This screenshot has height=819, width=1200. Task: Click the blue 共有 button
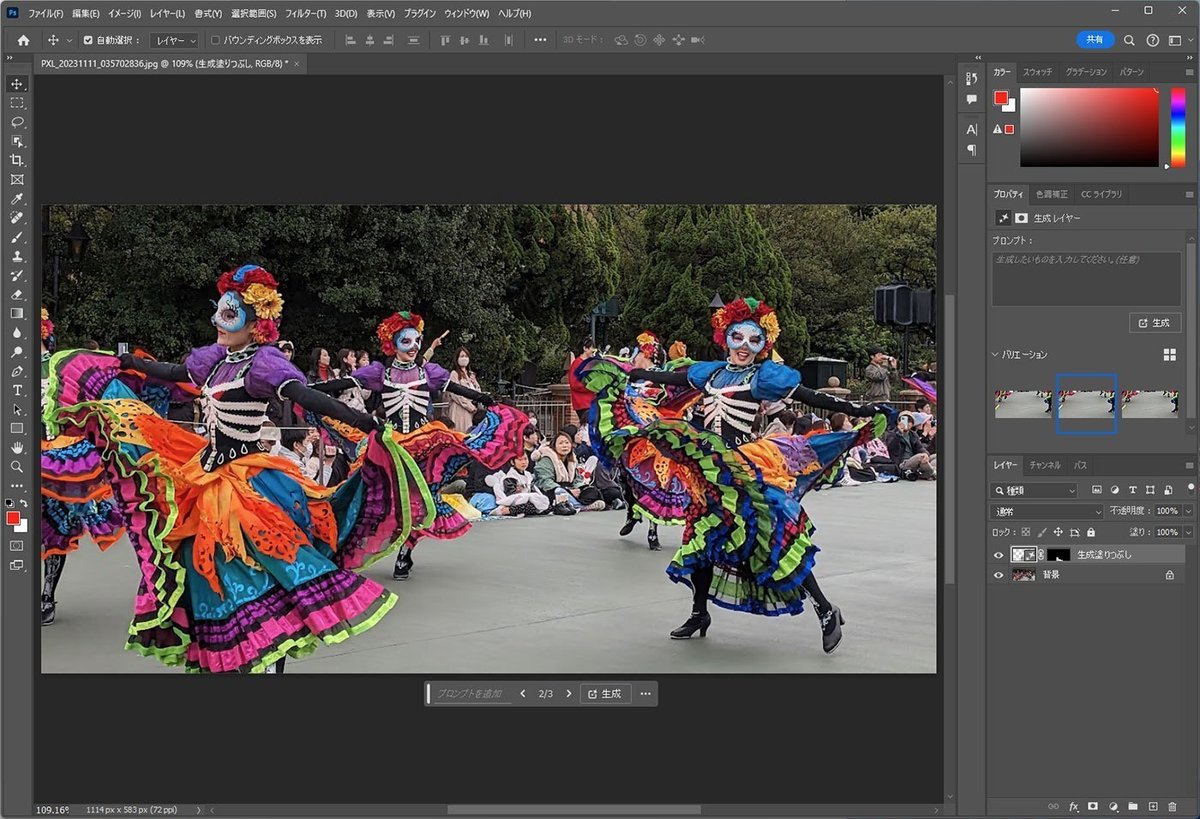pos(1095,40)
